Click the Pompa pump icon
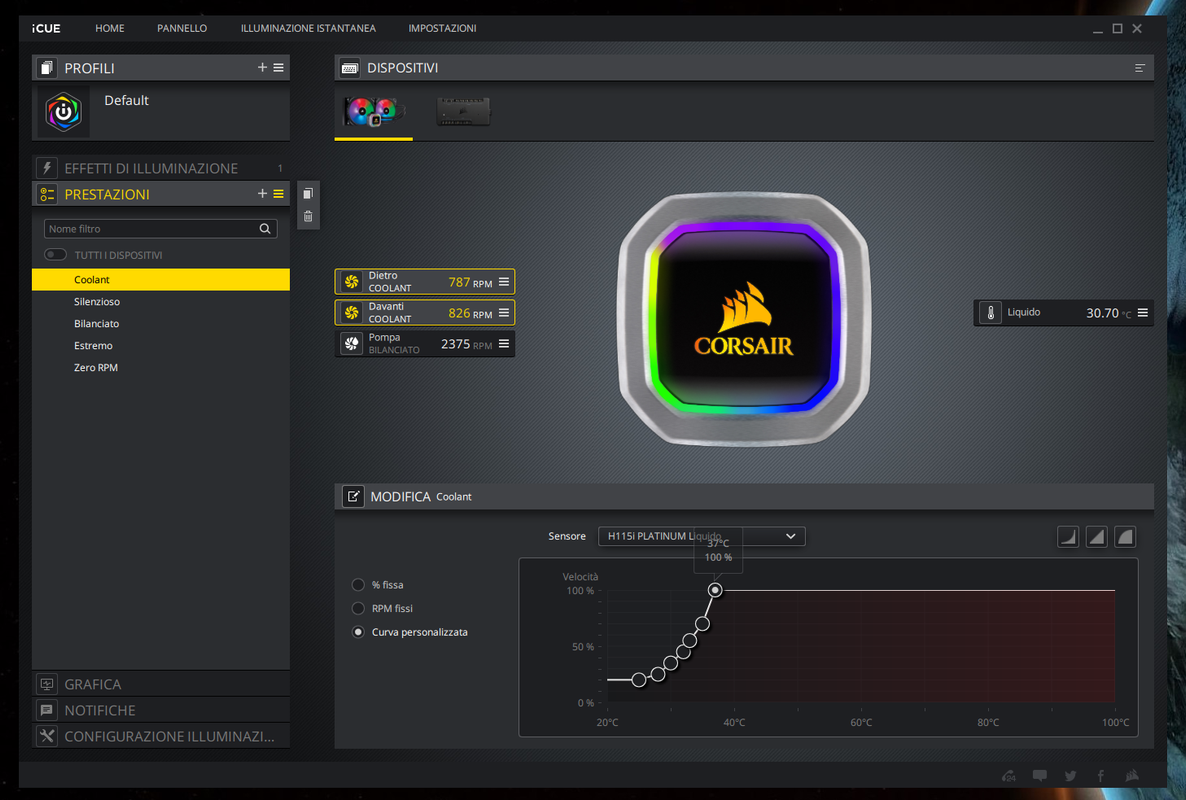 [352, 344]
